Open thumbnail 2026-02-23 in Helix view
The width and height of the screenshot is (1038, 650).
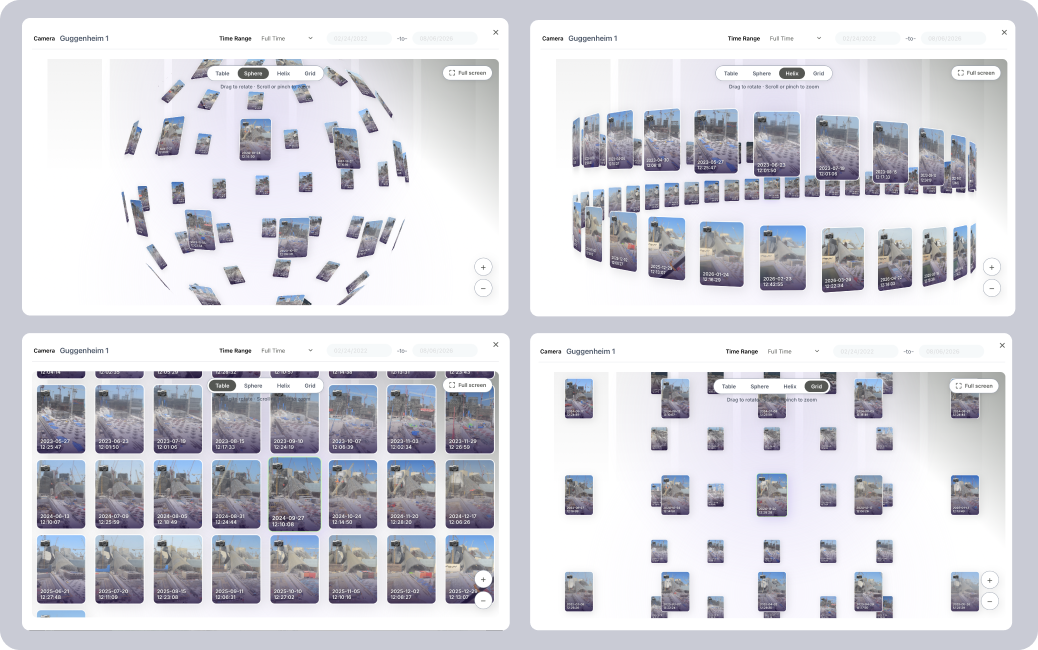click(782, 257)
